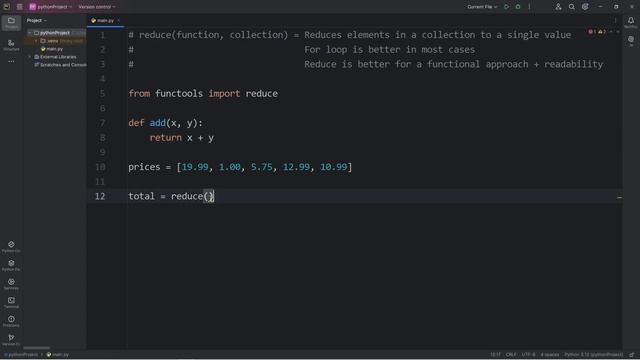Viewport: 640px width, 360px height.
Task: Open the Version control dropdown
Action: point(97,7)
